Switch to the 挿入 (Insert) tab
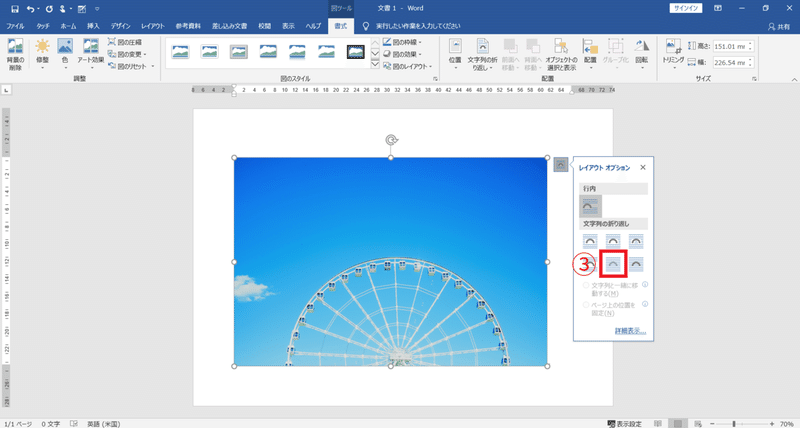Screen dimensions: 800x428 click(93, 26)
